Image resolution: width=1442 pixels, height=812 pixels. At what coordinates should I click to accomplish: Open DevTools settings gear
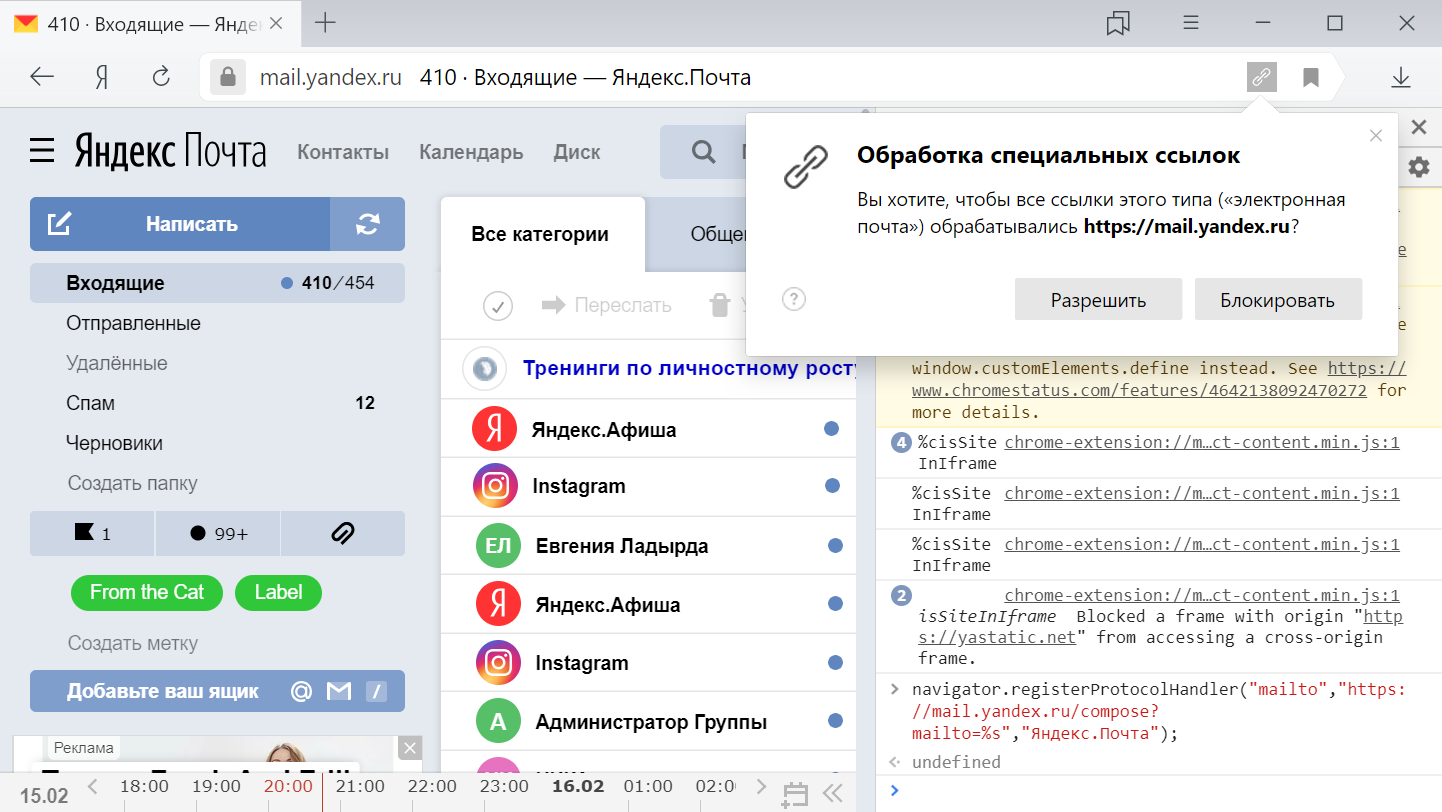pyautogui.click(x=1419, y=167)
